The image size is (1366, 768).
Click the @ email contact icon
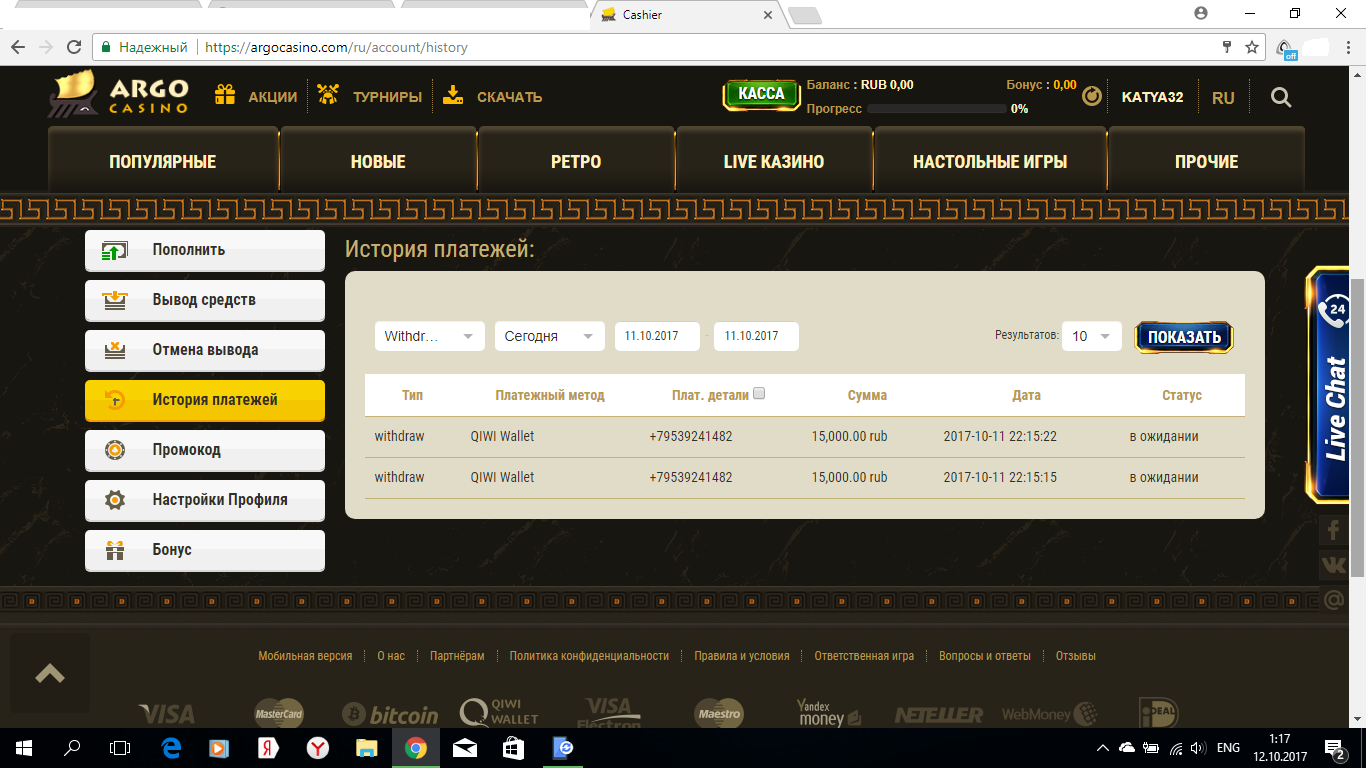1334,600
